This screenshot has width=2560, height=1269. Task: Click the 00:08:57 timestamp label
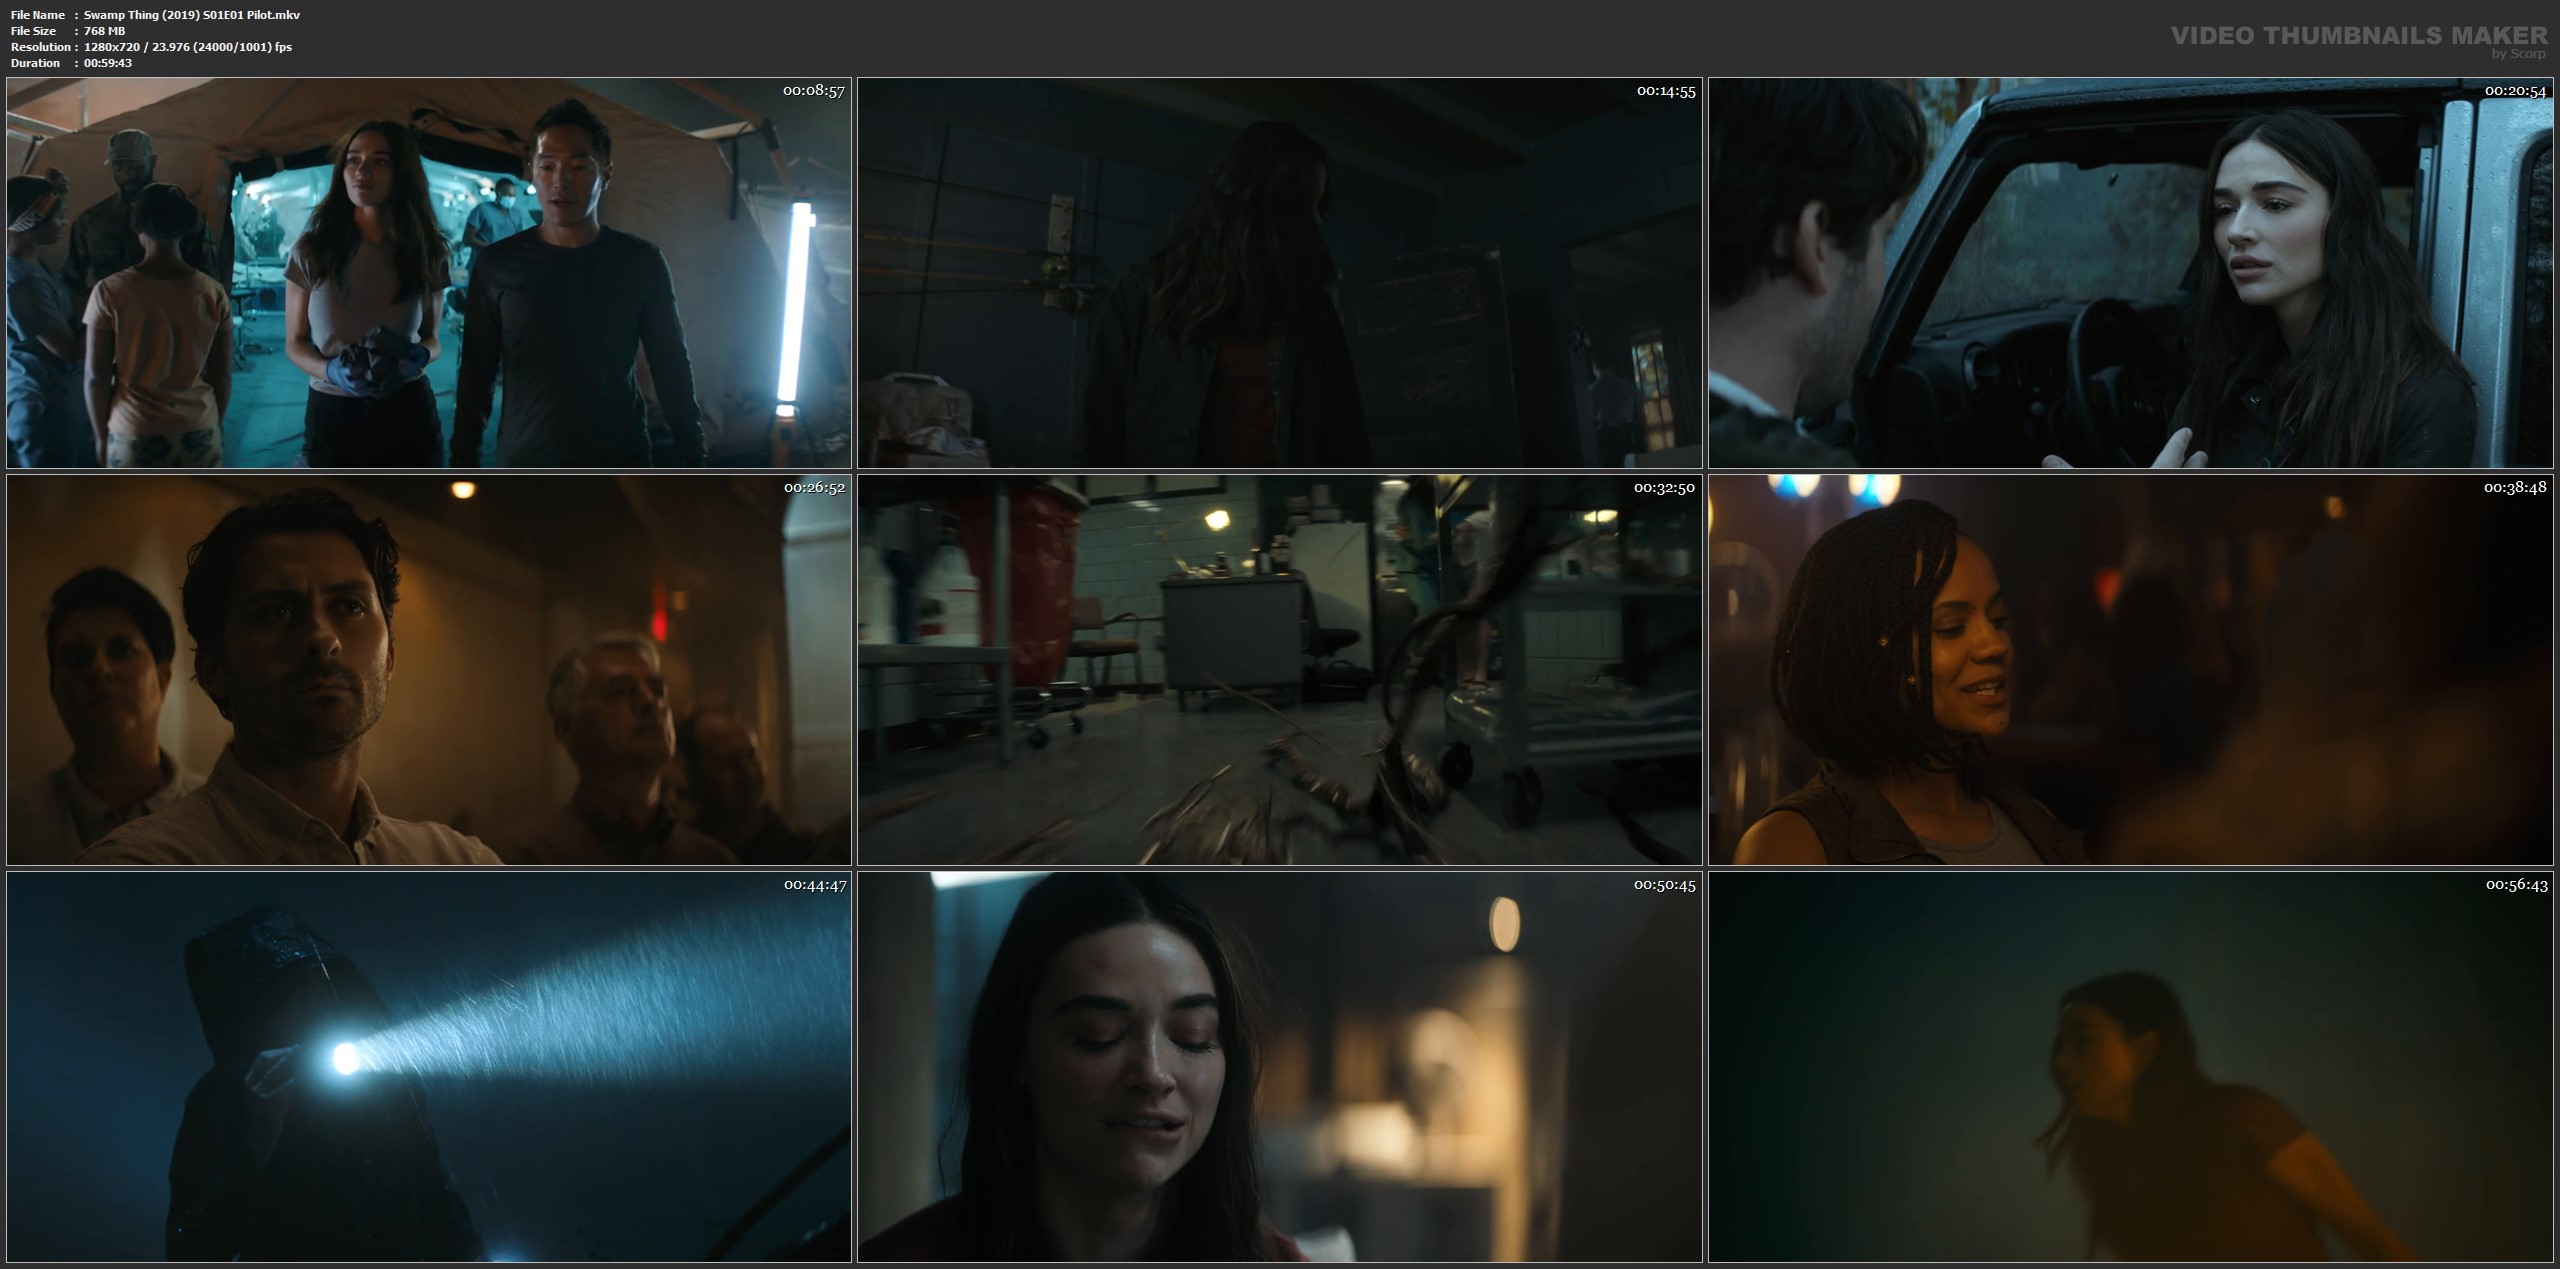[x=813, y=91]
